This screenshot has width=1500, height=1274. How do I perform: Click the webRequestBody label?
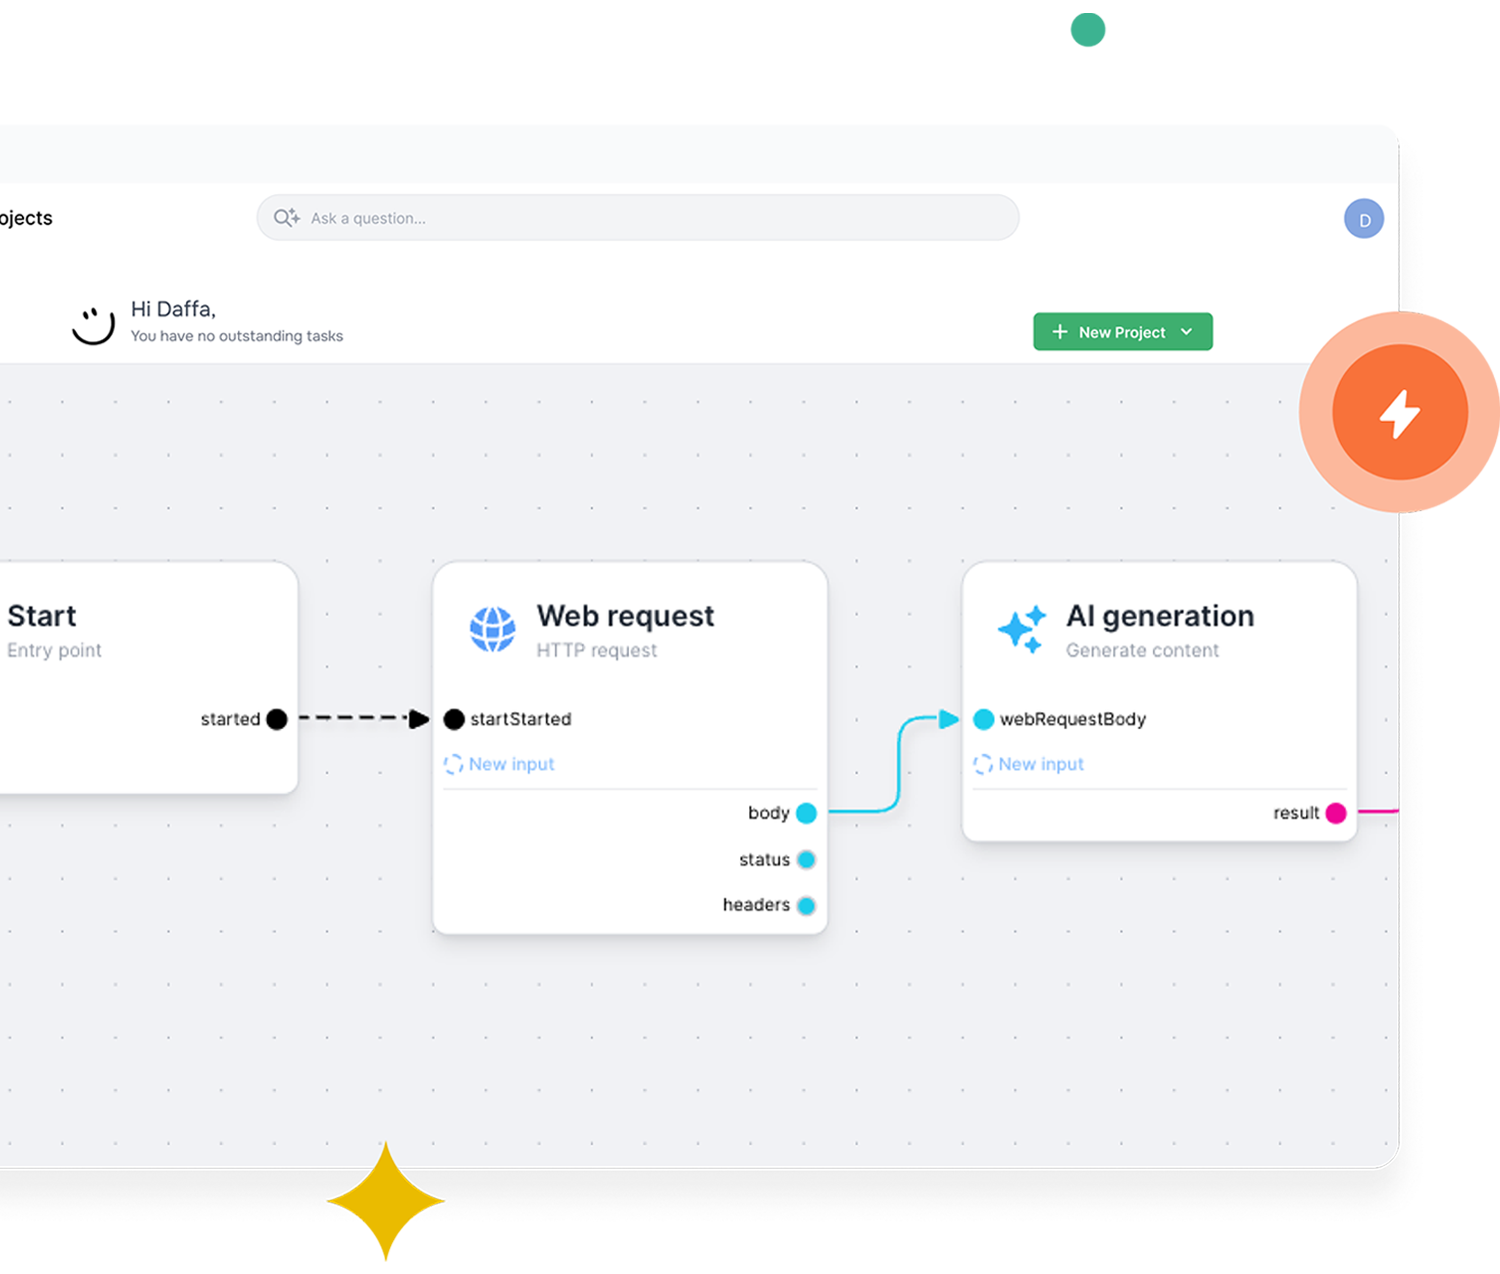(x=1073, y=719)
